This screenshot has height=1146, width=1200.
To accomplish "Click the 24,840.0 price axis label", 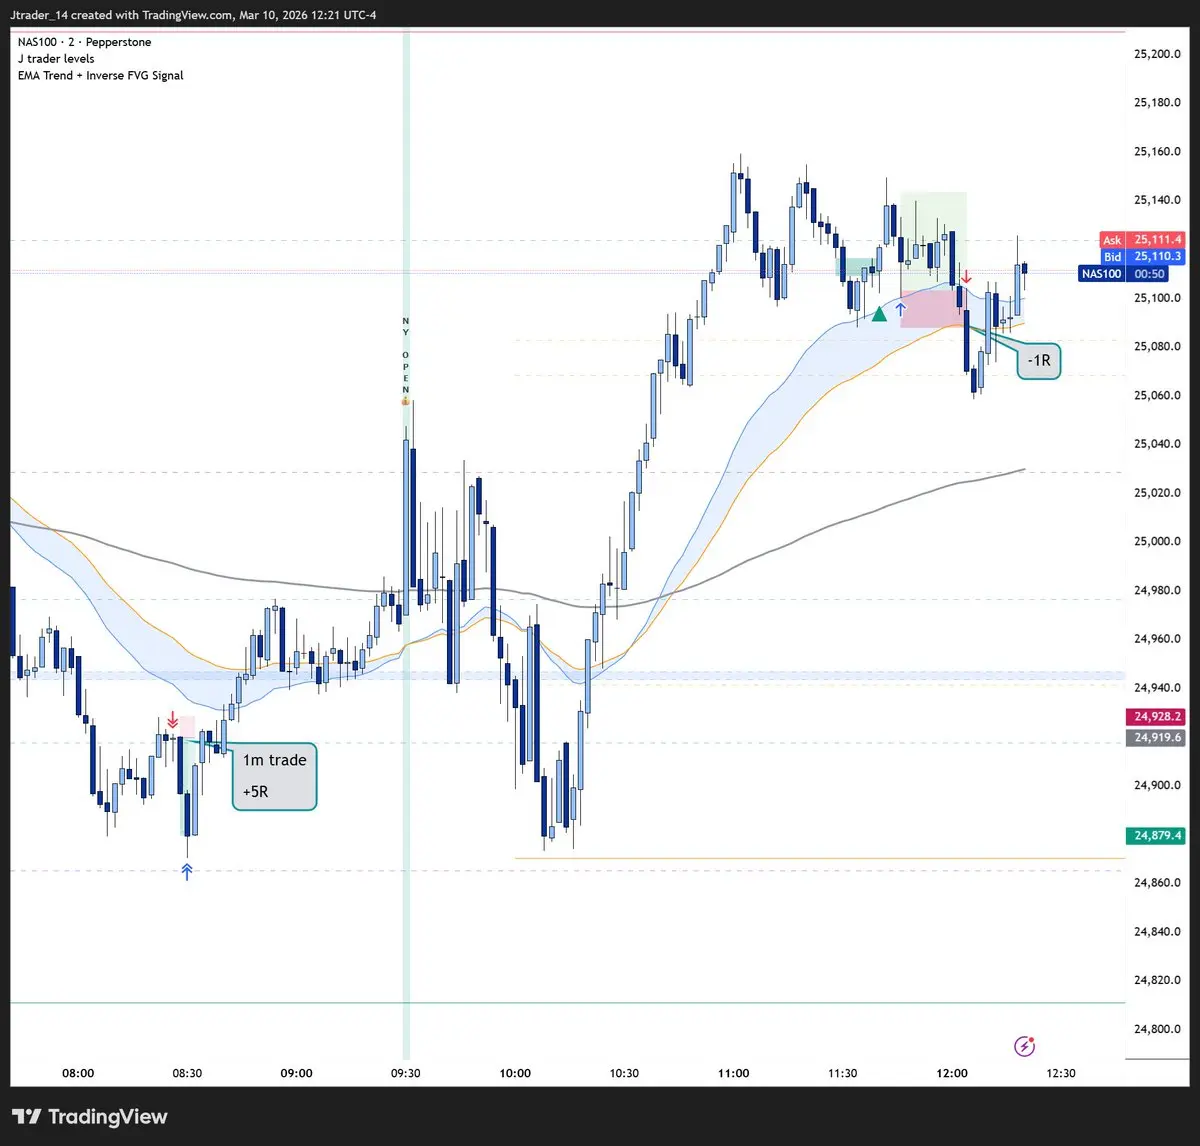I will (x=1157, y=932).
